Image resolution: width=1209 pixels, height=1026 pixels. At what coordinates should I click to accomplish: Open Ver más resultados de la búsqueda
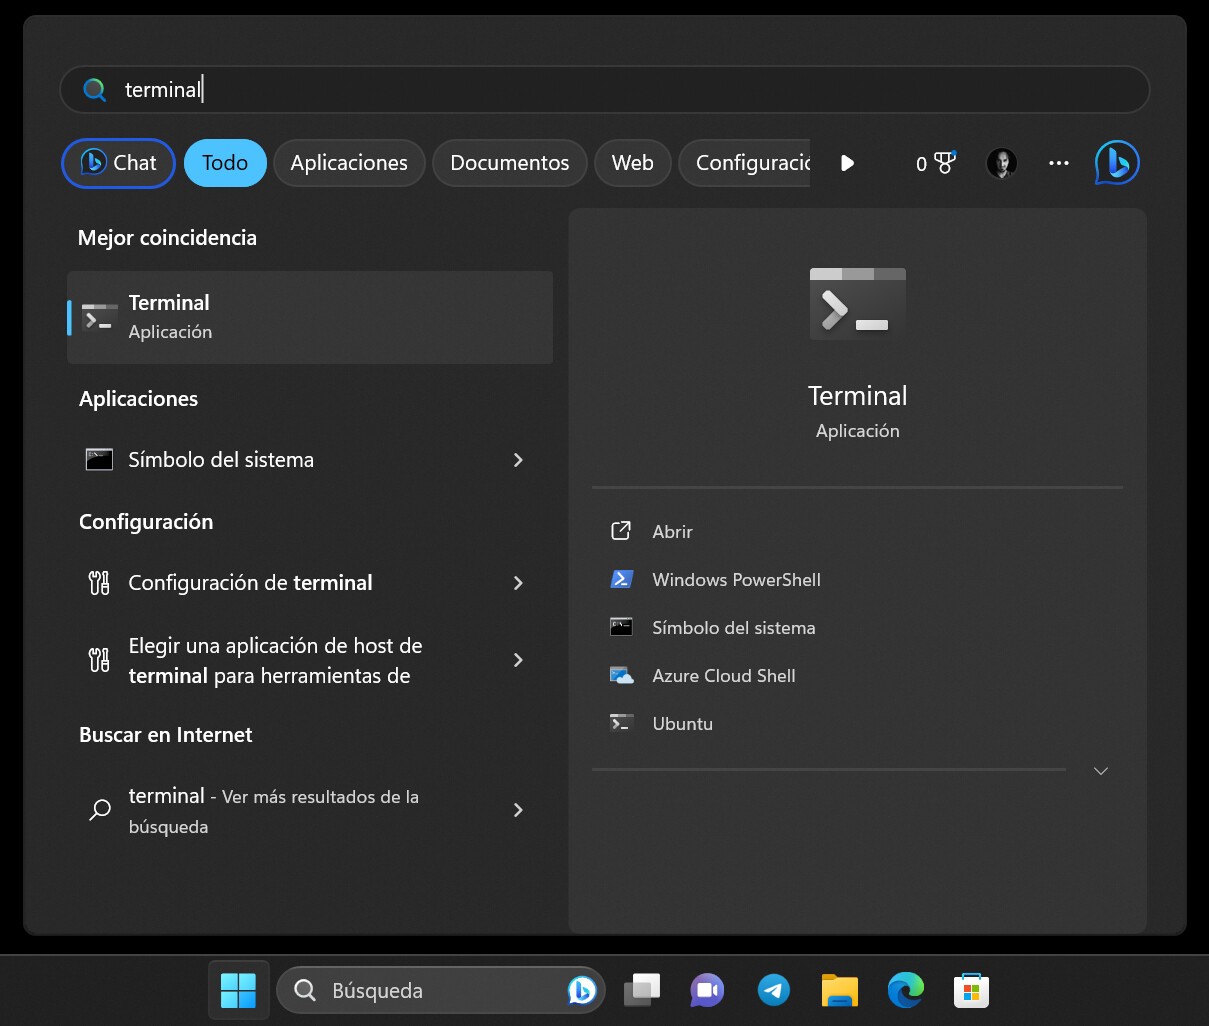point(273,810)
